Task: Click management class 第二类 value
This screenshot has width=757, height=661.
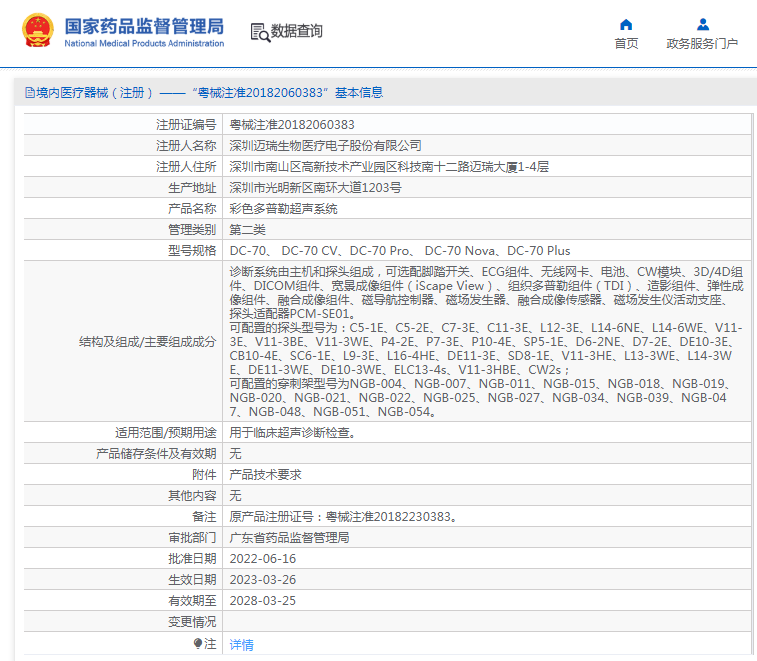Action: 247,229
